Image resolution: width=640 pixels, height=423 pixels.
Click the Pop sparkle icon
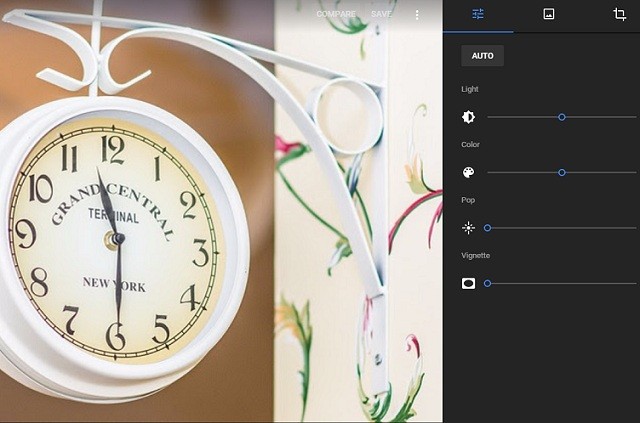[x=468, y=228]
